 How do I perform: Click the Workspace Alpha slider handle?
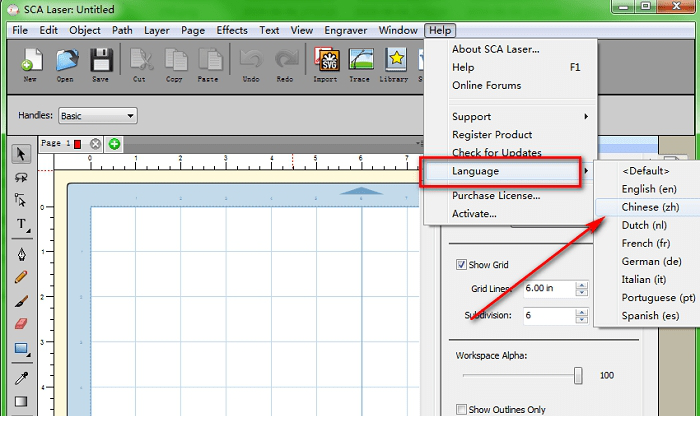[x=578, y=375]
